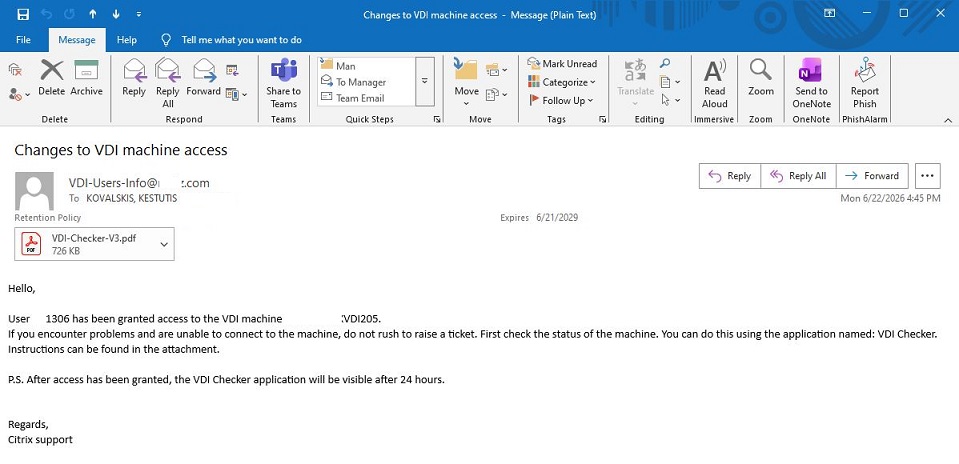Viewport: 959px width, 464px height.
Task: Click the expiry date '6/21/2029'
Action: click(557, 218)
